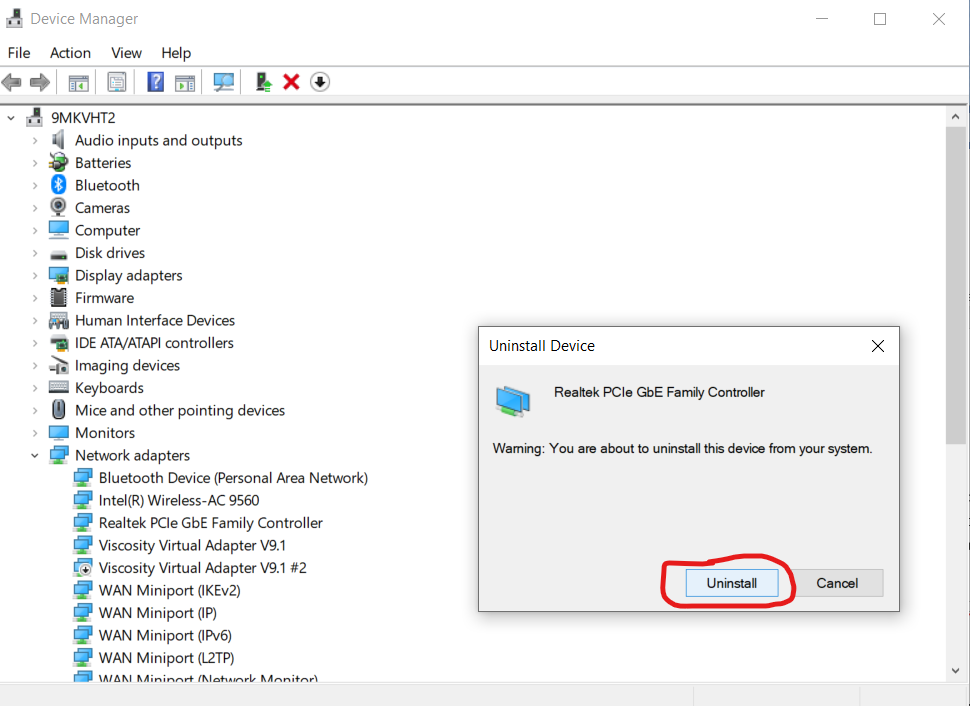Click the Batteries category icon
Screen dimensions: 970x706
[58, 162]
